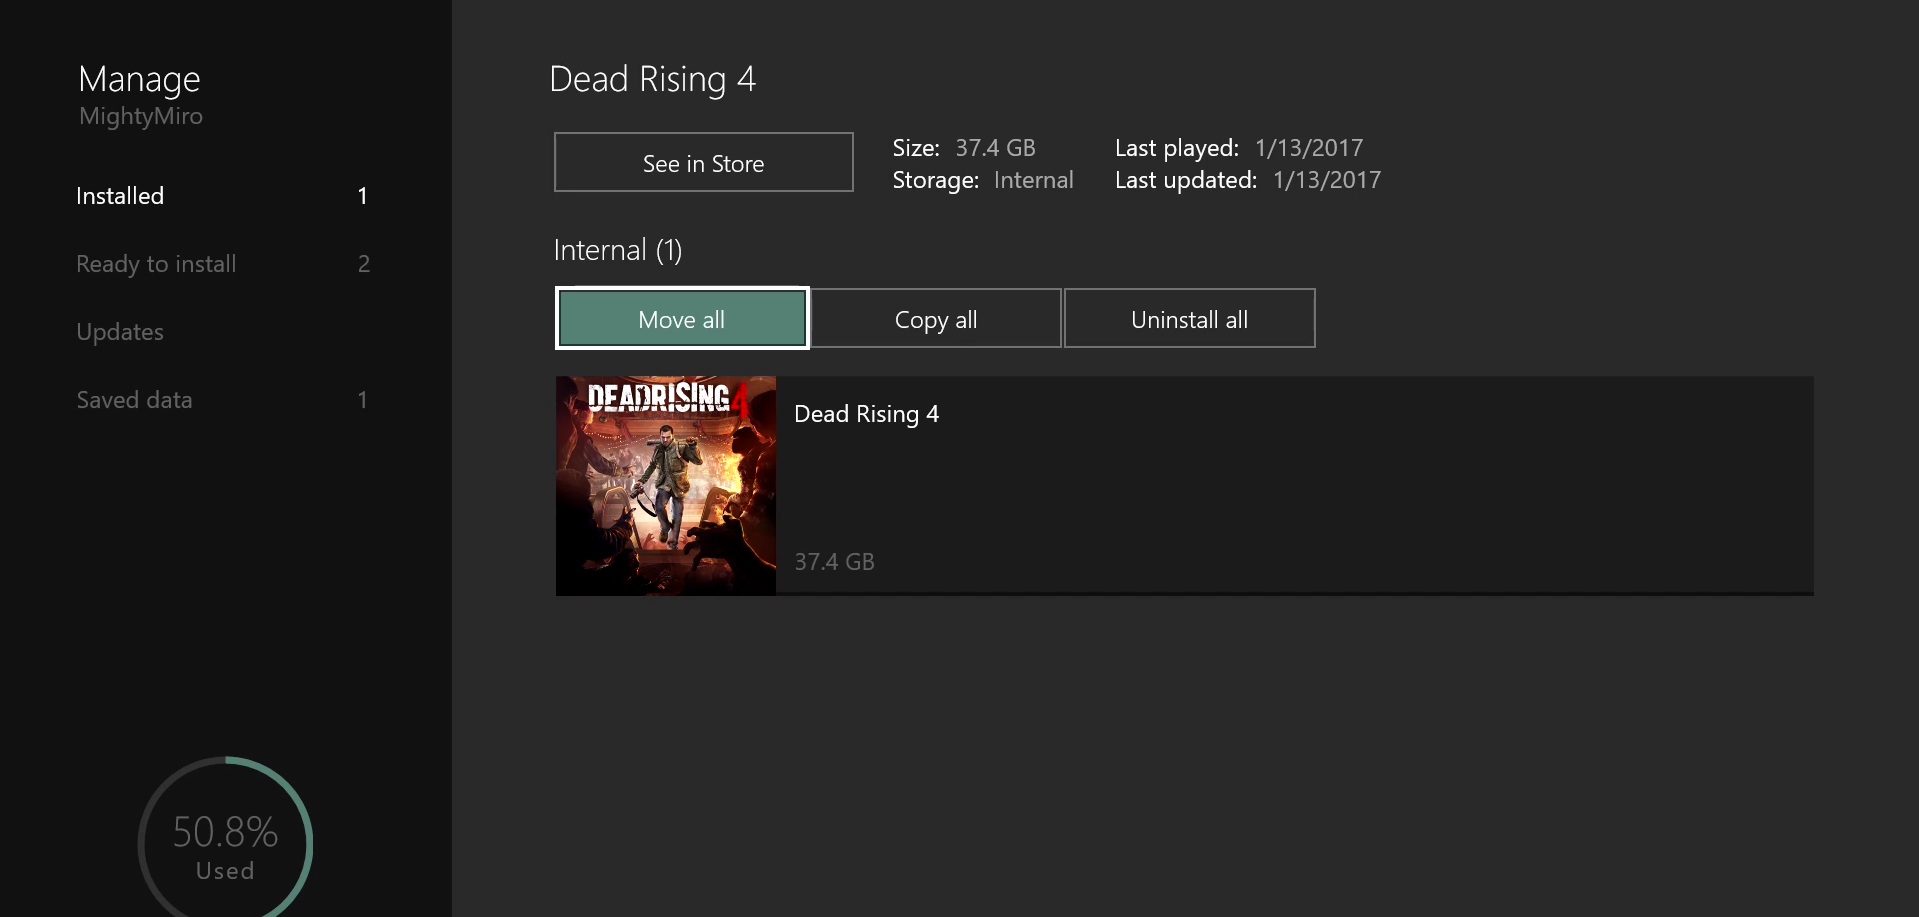This screenshot has width=1919, height=917.
Task: Click the Move all button
Action: click(682, 319)
